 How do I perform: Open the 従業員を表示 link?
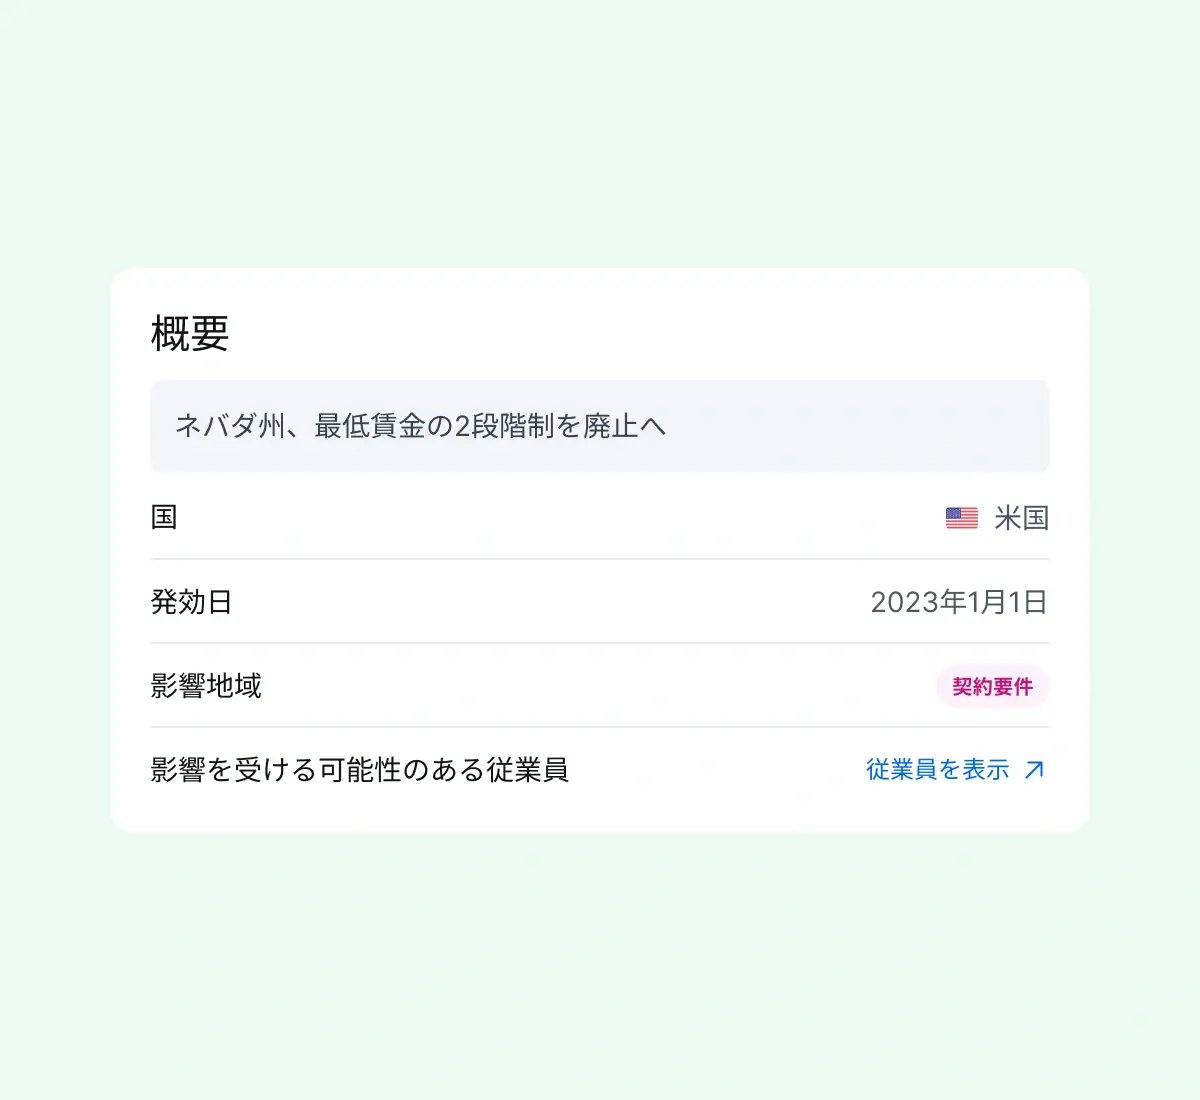coord(937,769)
